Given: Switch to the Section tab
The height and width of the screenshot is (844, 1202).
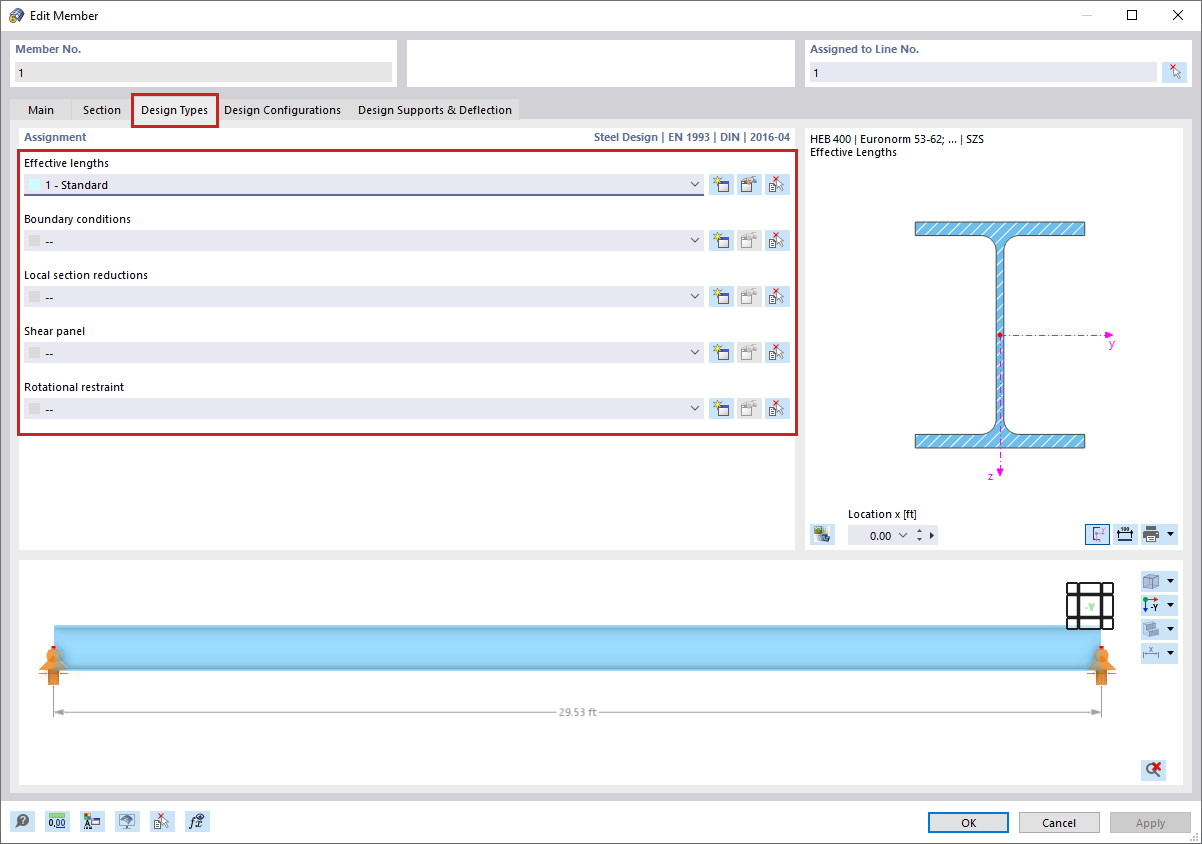Looking at the screenshot, I should point(100,110).
